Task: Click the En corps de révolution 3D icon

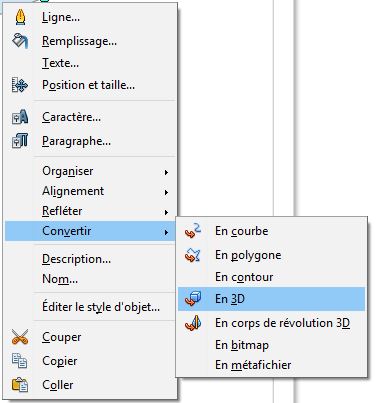Action: pyautogui.click(x=193, y=323)
